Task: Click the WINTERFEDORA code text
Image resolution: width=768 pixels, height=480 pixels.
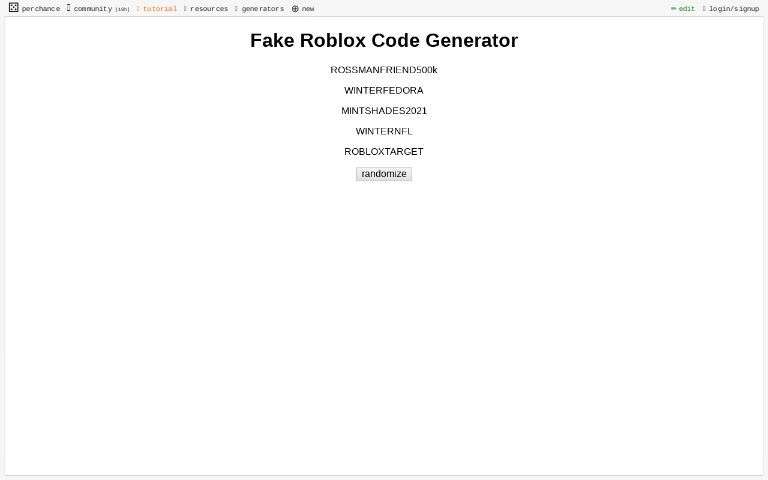Action: (x=384, y=91)
